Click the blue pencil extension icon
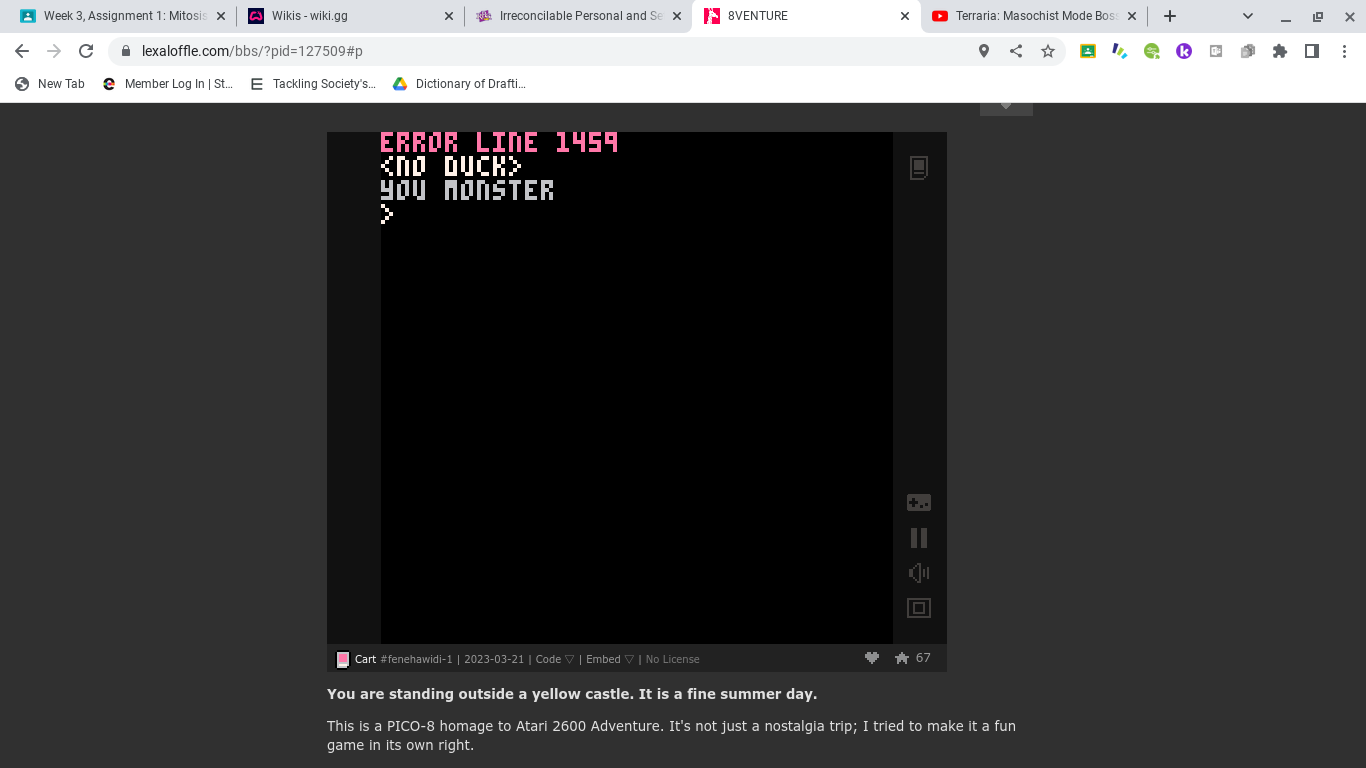The image size is (1366, 768). [x=1120, y=51]
